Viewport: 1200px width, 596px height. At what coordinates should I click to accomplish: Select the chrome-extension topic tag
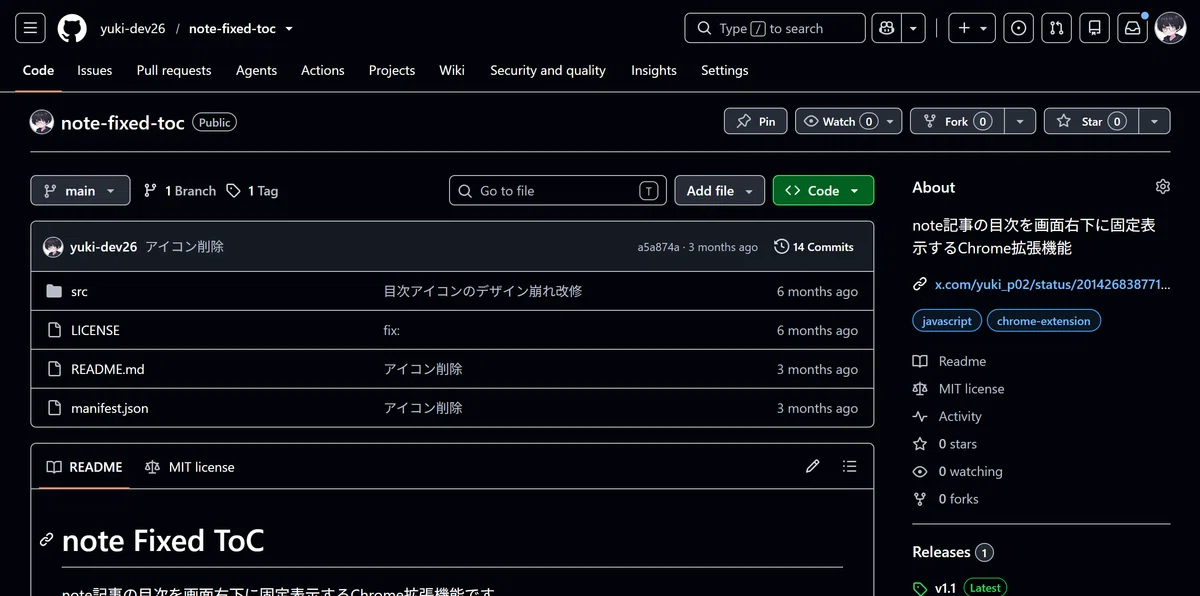(x=1044, y=321)
